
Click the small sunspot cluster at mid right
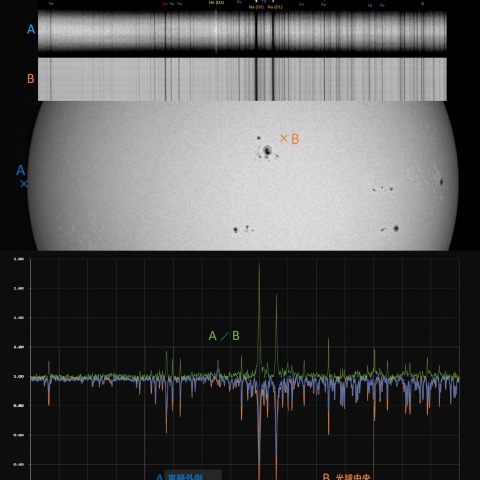point(383,189)
